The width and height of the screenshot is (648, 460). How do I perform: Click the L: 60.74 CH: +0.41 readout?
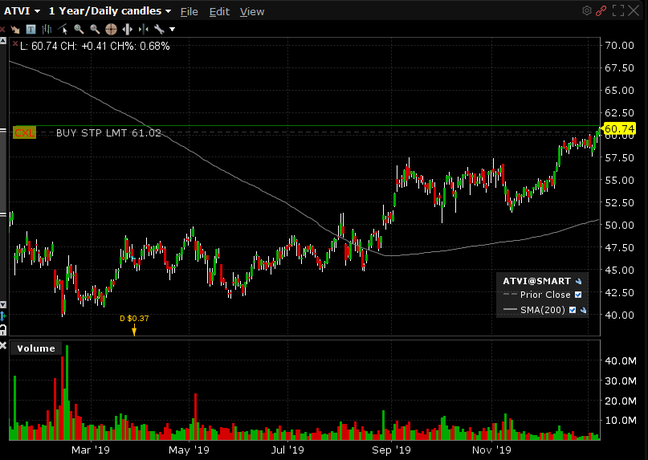tap(95, 46)
